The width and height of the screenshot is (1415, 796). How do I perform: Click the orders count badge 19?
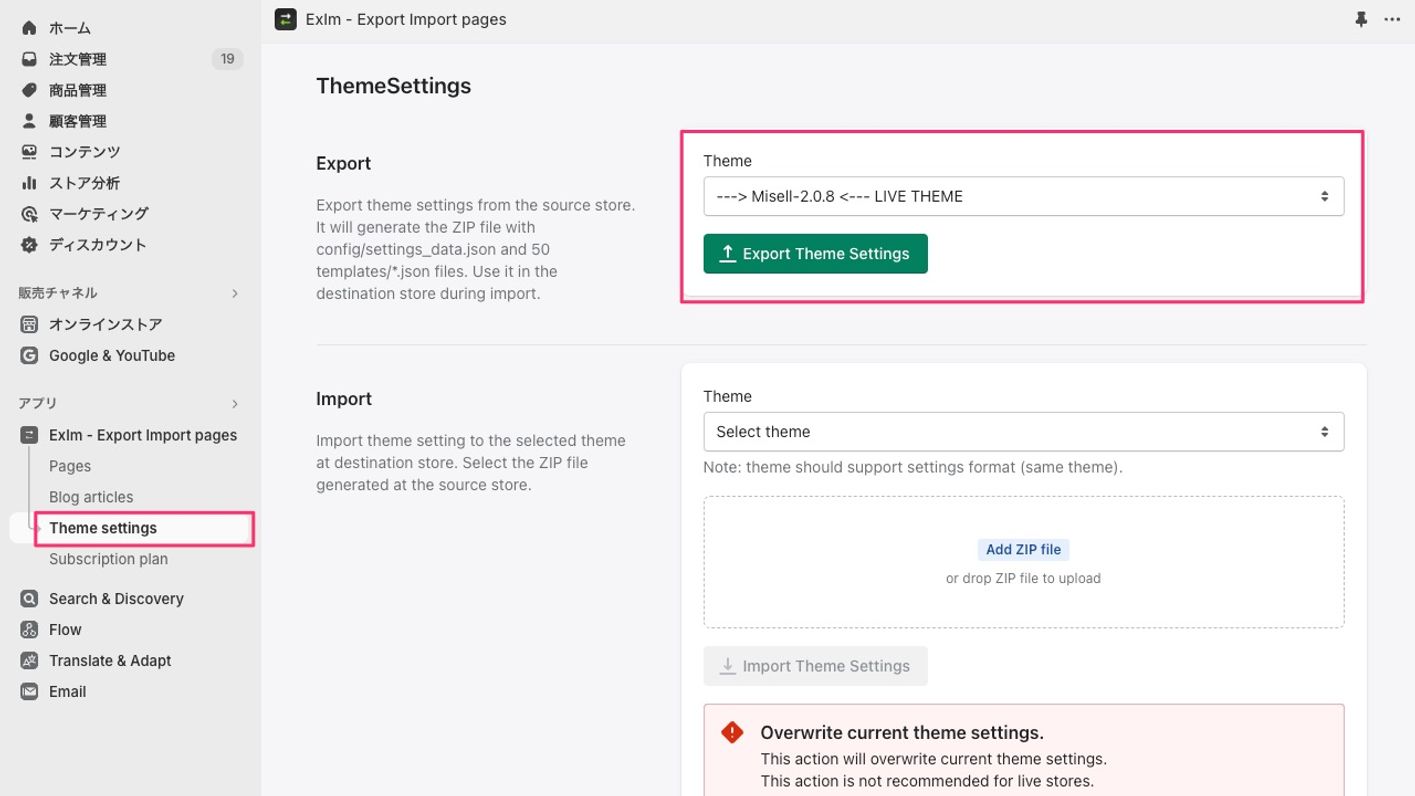click(x=227, y=59)
